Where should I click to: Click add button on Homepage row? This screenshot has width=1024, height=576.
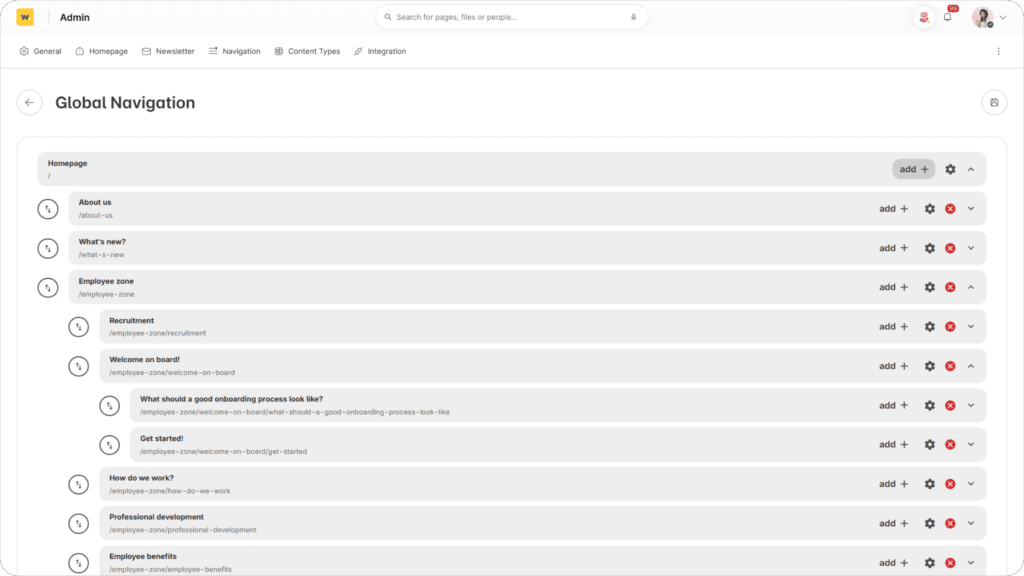click(x=913, y=169)
